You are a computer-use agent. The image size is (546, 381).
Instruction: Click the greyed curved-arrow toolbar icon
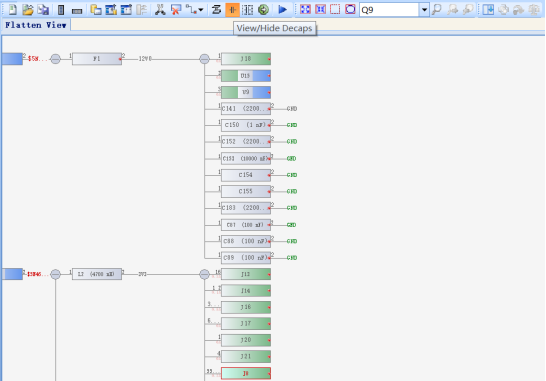pyautogui.click(x=519, y=10)
